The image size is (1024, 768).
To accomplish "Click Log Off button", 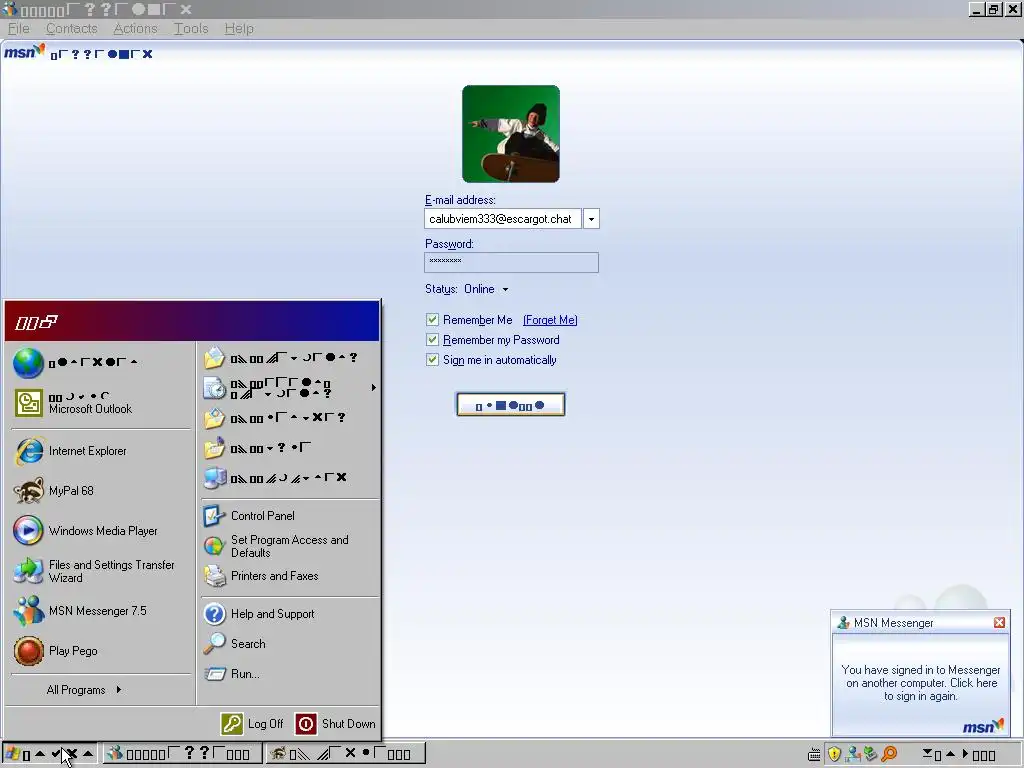I will point(253,724).
